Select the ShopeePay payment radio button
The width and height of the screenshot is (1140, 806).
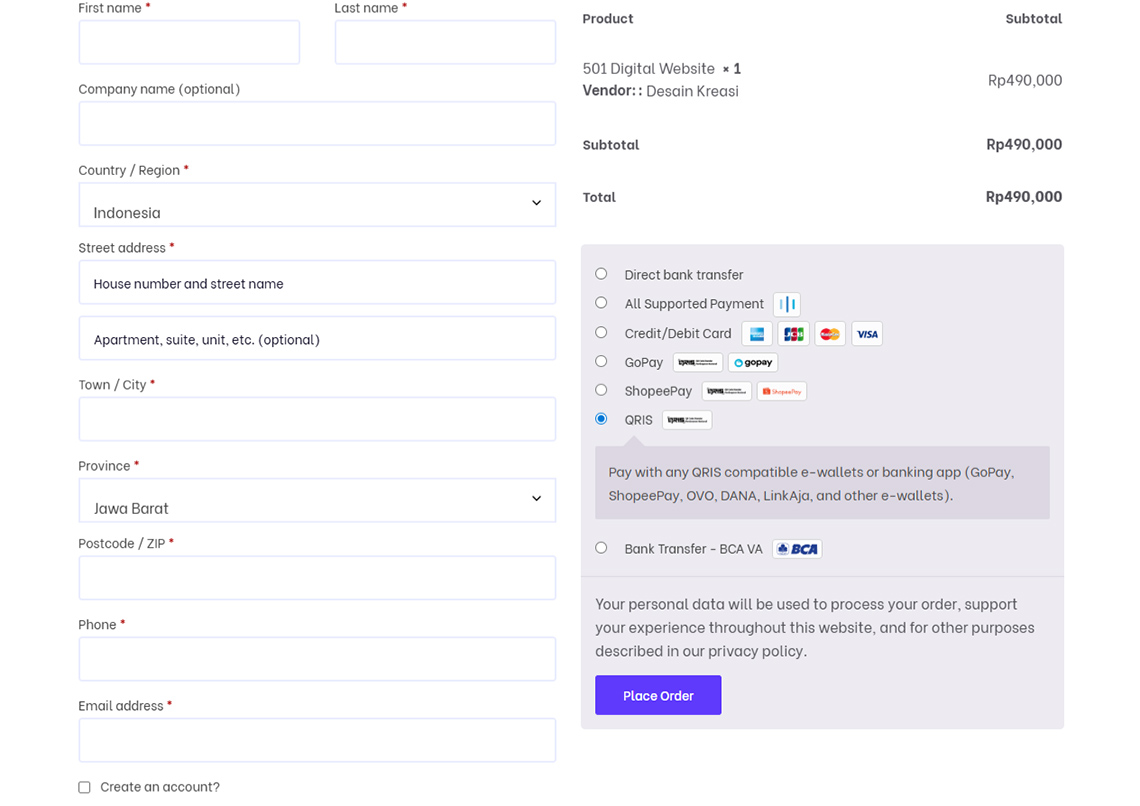[x=601, y=390]
